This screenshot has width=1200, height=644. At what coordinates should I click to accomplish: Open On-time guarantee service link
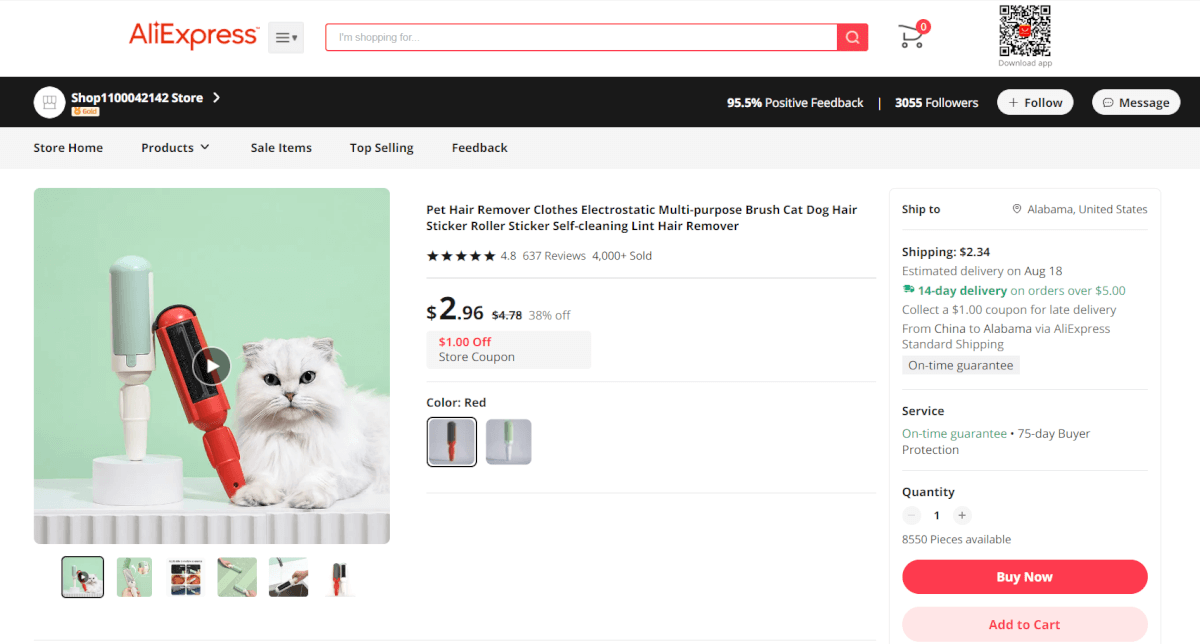click(954, 434)
